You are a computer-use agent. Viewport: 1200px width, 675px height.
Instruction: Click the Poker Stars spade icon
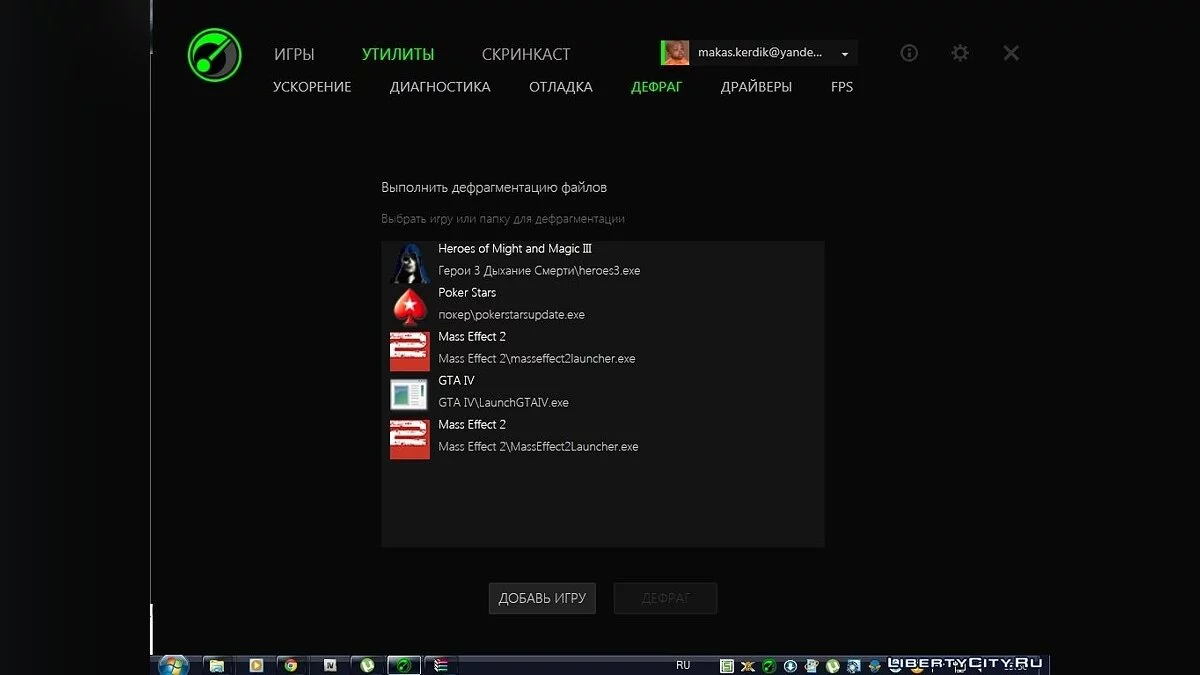(x=409, y=306)
